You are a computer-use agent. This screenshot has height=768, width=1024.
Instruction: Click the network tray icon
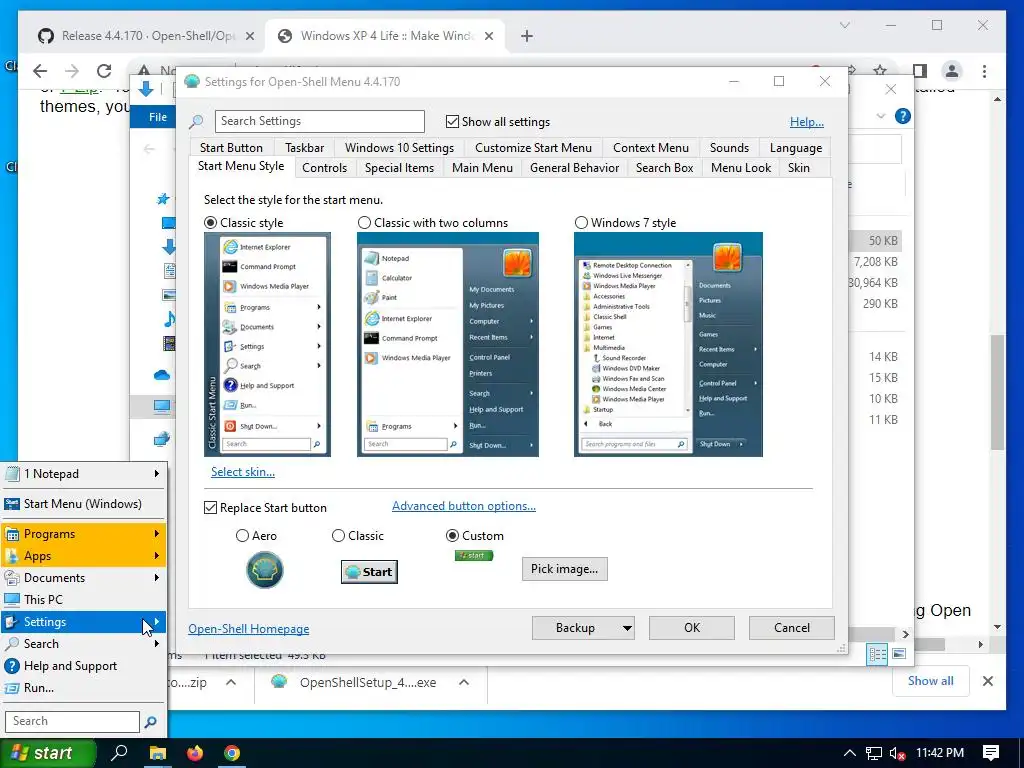click(x=874, y=753)
